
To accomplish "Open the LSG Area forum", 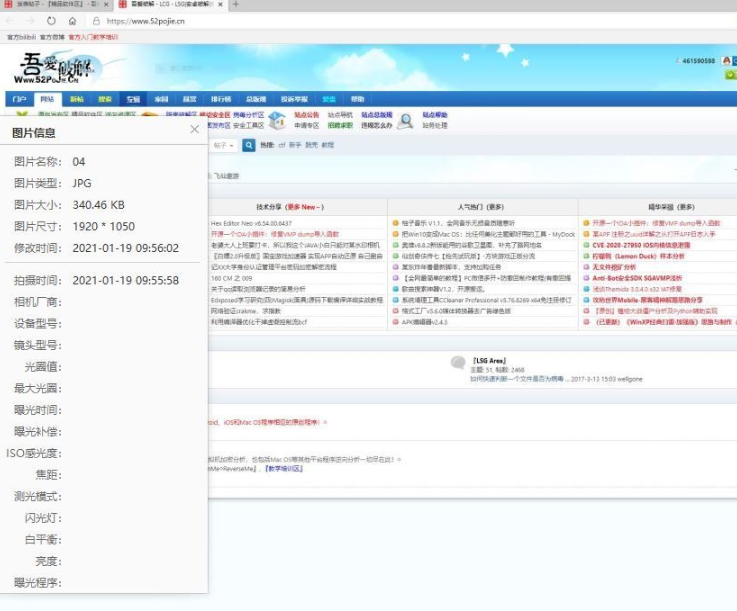I will click(489, 361).
